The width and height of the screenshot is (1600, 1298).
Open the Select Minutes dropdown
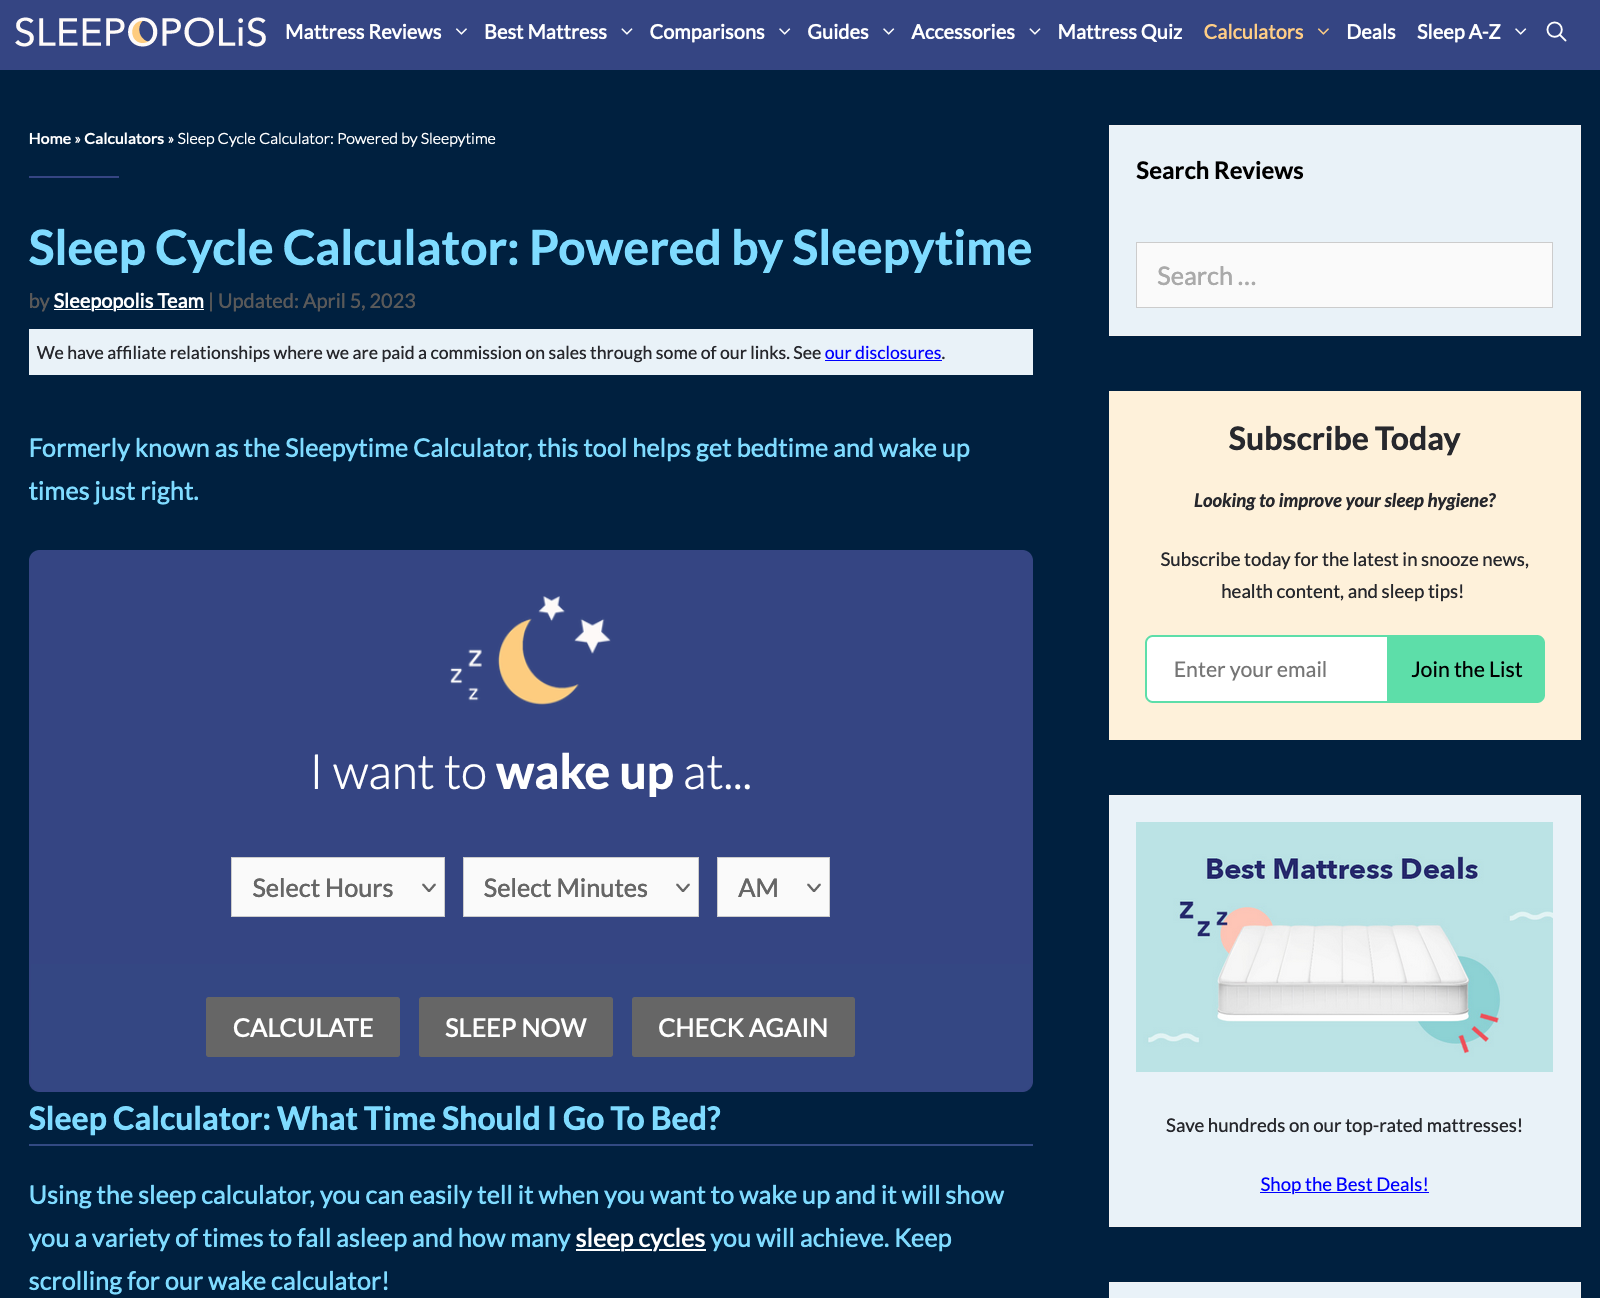(580, 887)
